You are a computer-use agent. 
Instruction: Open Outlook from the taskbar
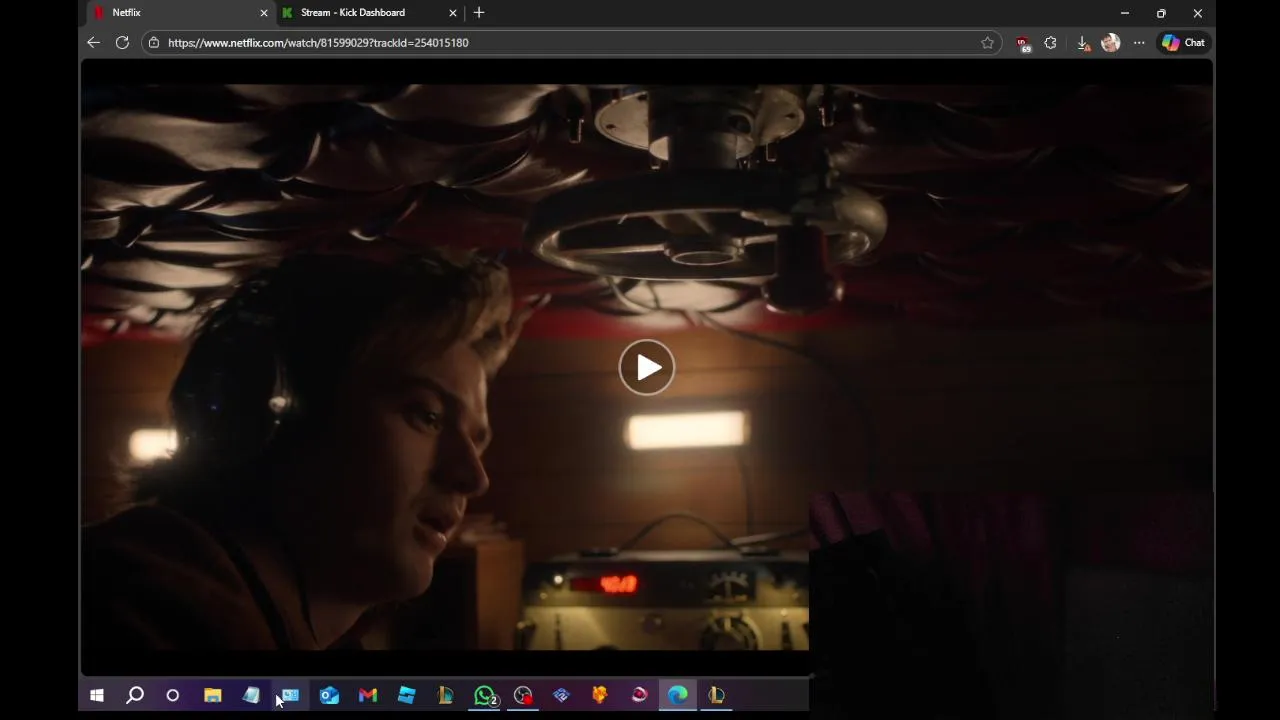pyautogui.click(x=329, y=695)
